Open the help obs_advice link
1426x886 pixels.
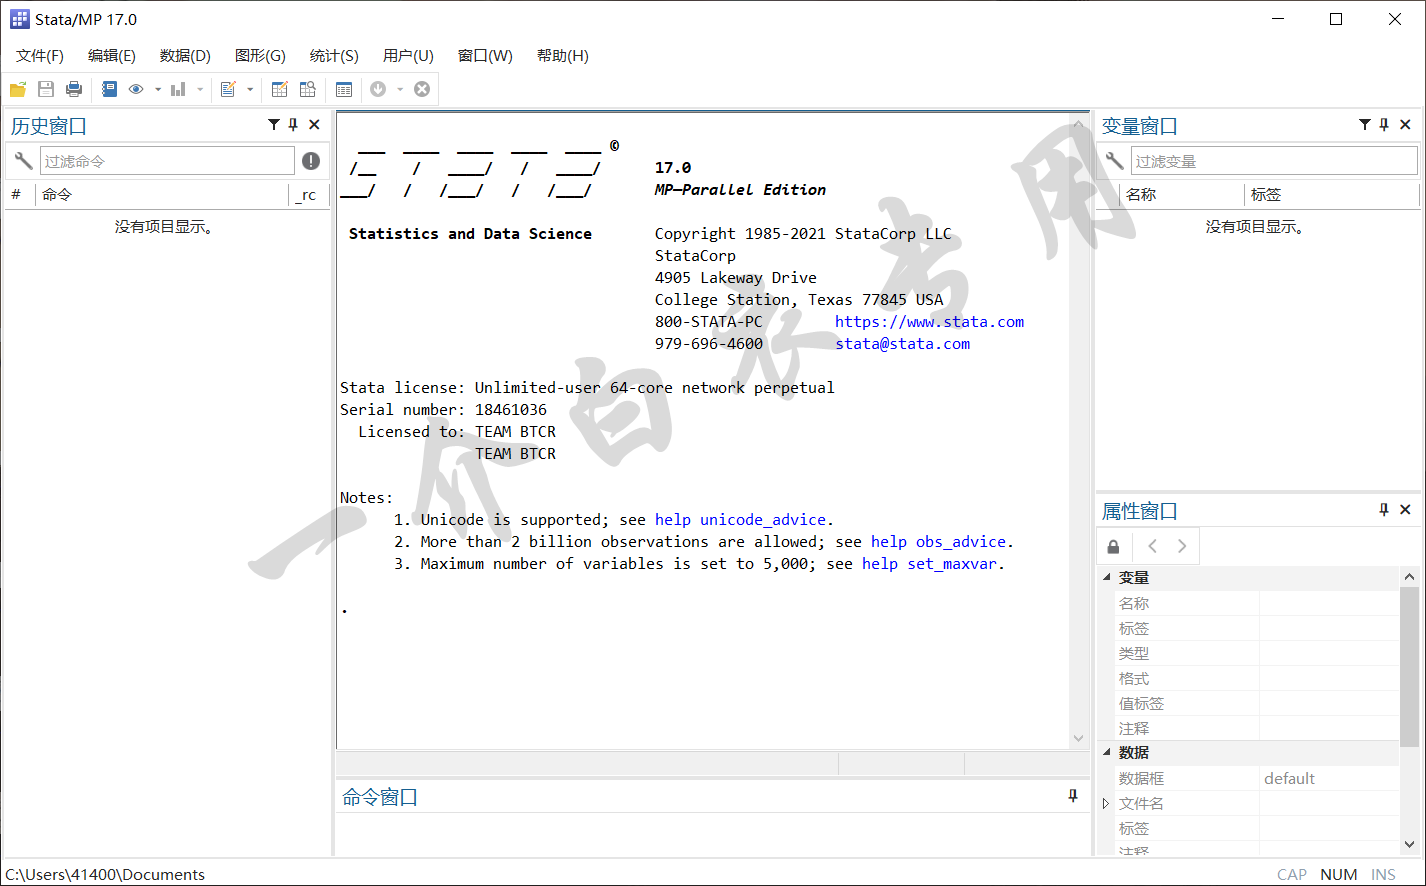pyautogui.click(x=938, y=542)
